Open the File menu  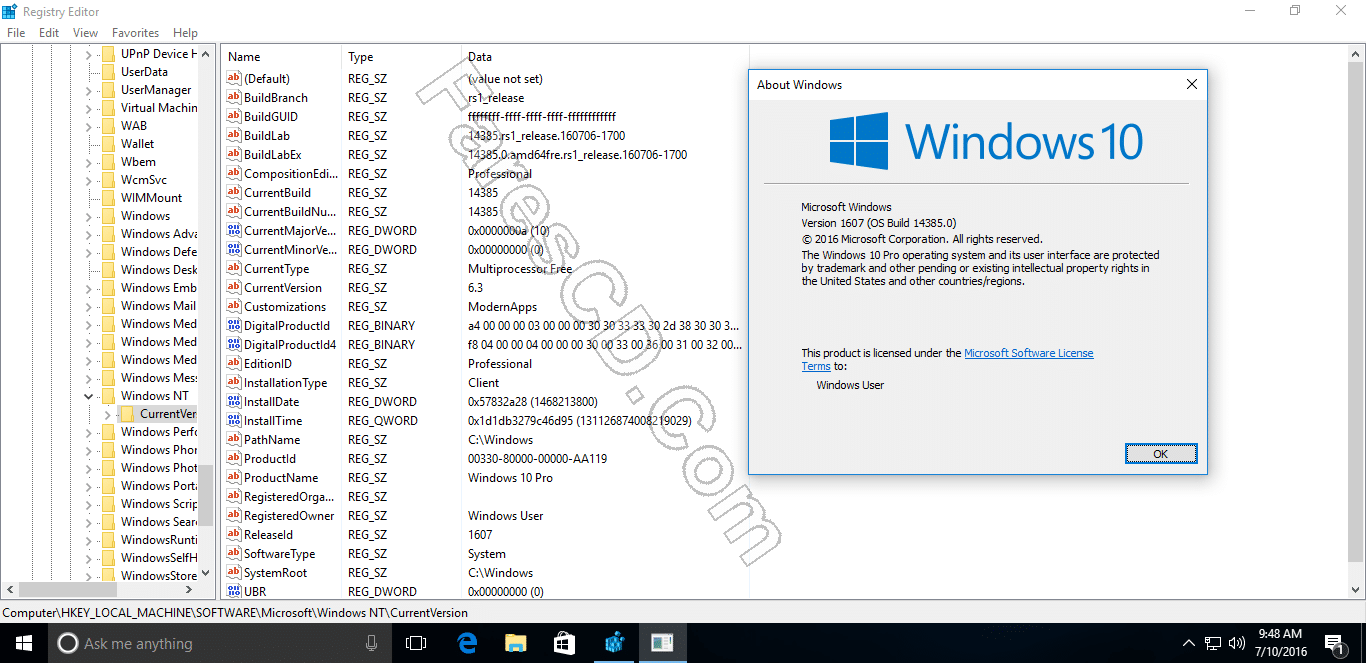pos(16,33)
